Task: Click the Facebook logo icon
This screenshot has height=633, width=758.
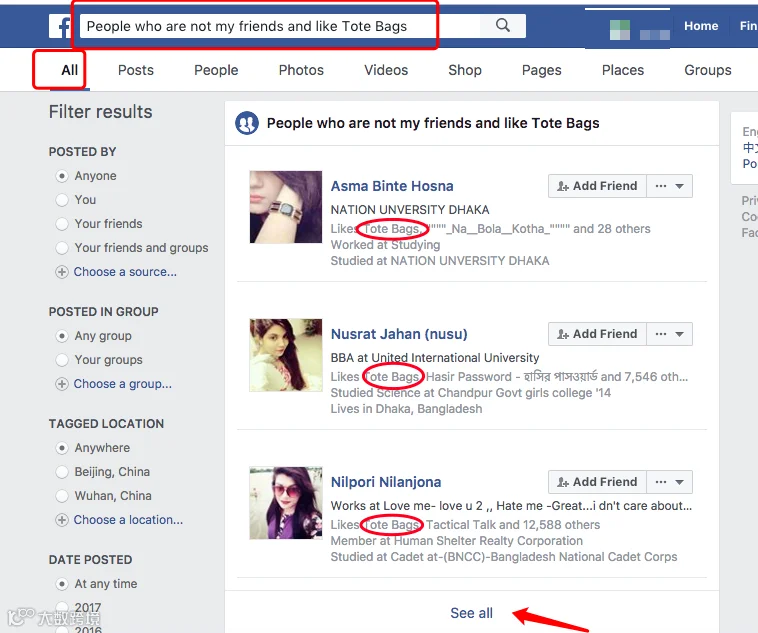Action: (60, 26)
